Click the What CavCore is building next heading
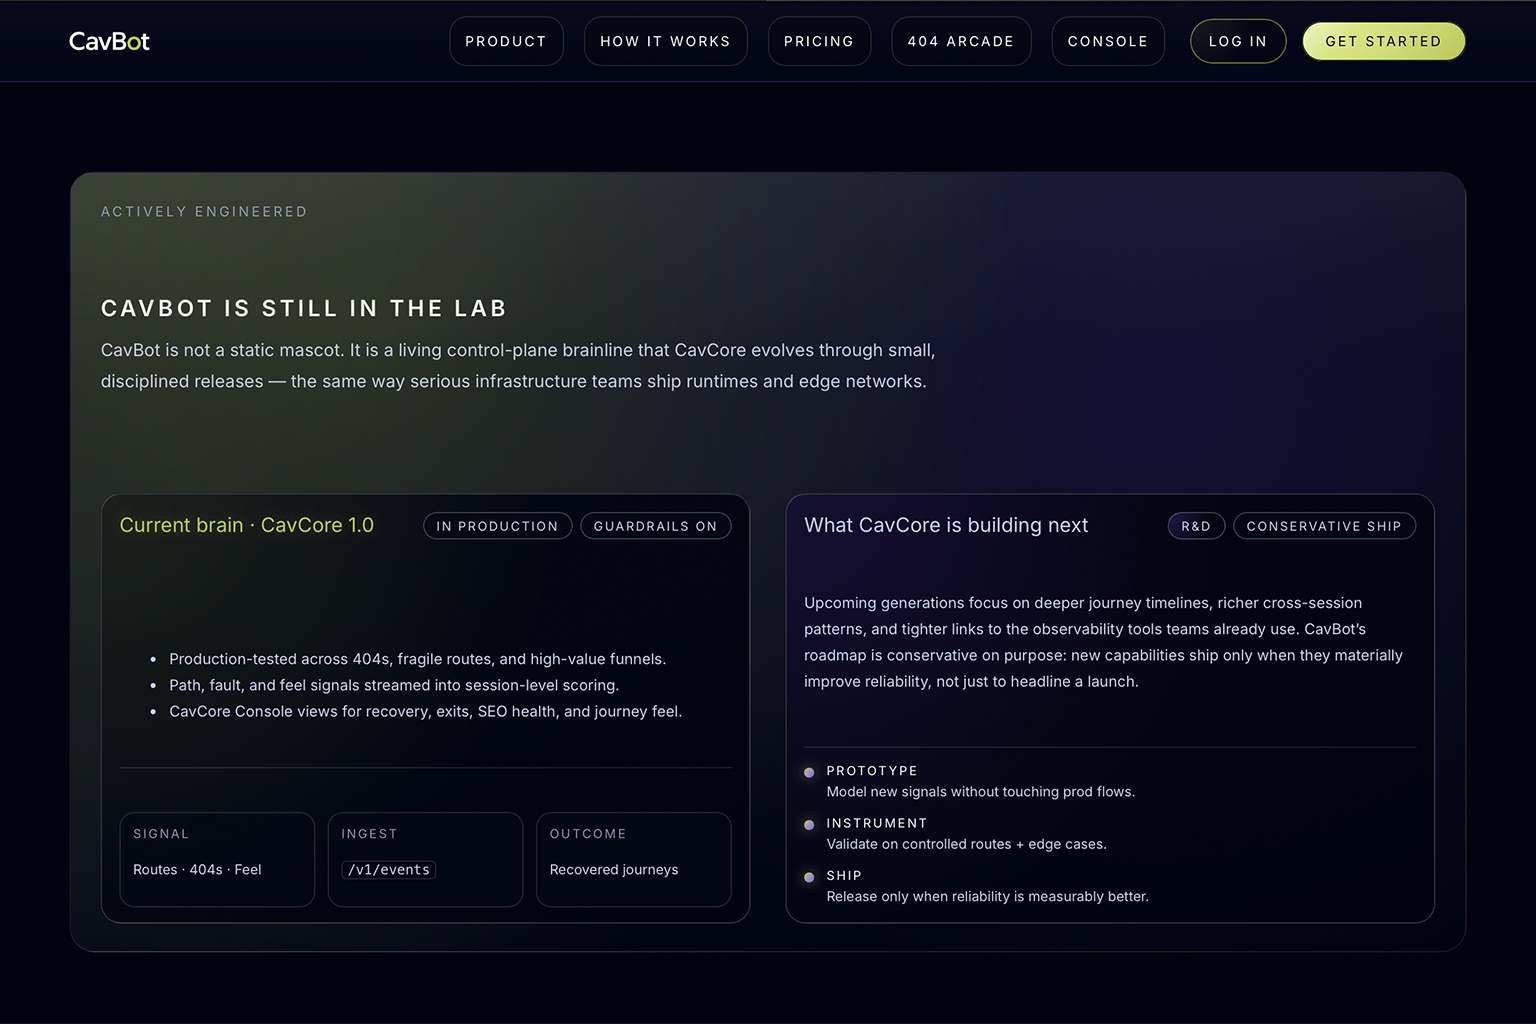This screenshot has width=1536, height=1024. 946,525
